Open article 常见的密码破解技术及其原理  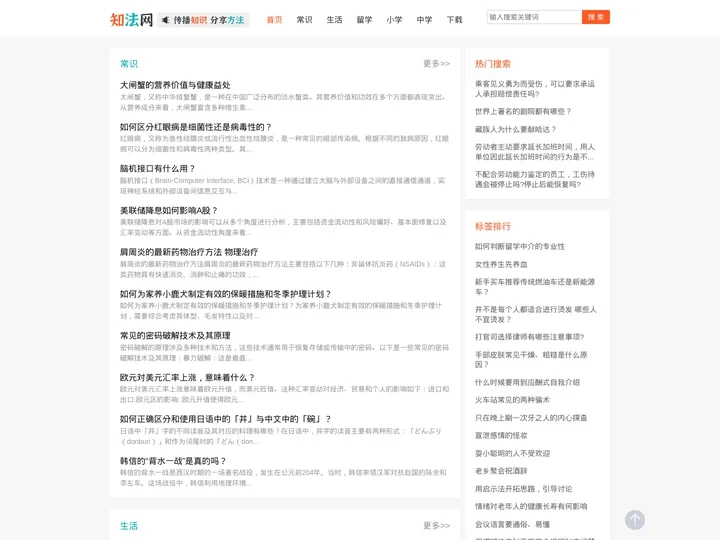click(175, 336)
